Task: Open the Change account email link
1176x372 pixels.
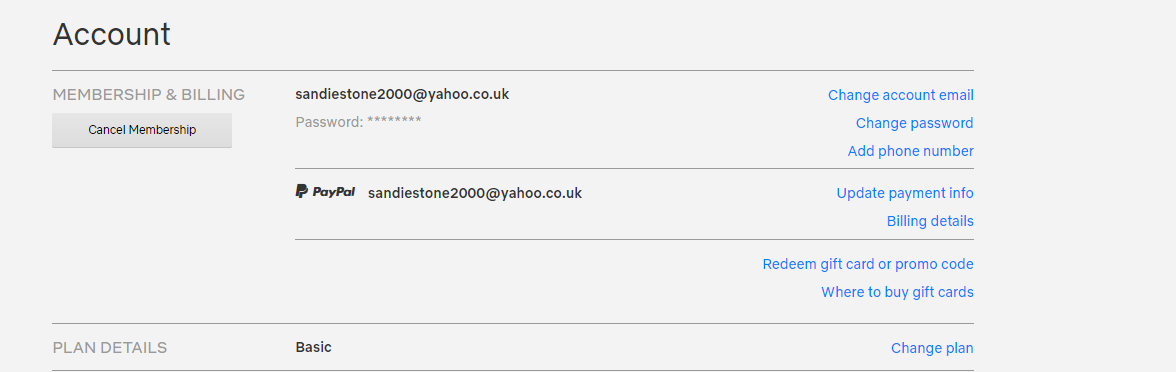Action: (901, 95)
